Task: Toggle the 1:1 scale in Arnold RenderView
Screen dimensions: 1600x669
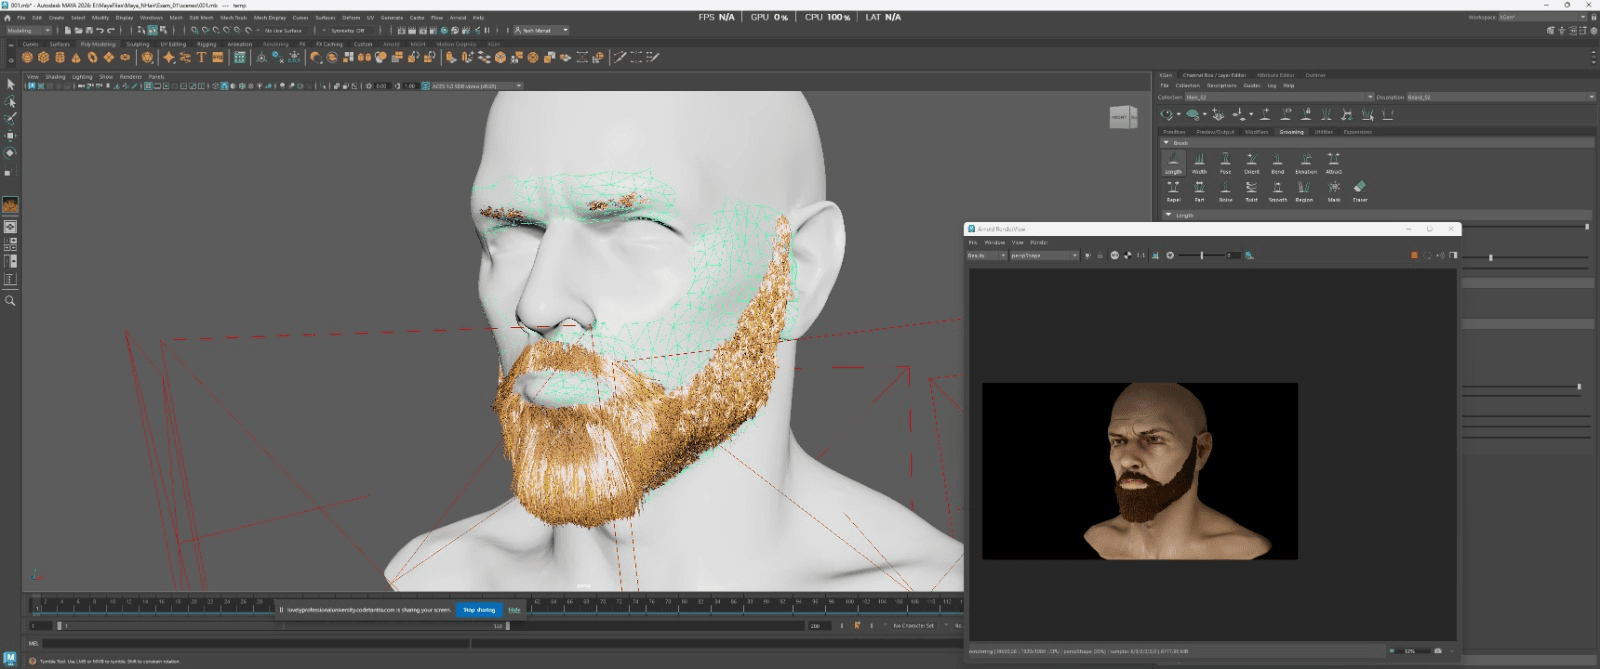Action: pyautogui.click(x=1140, y=256)
